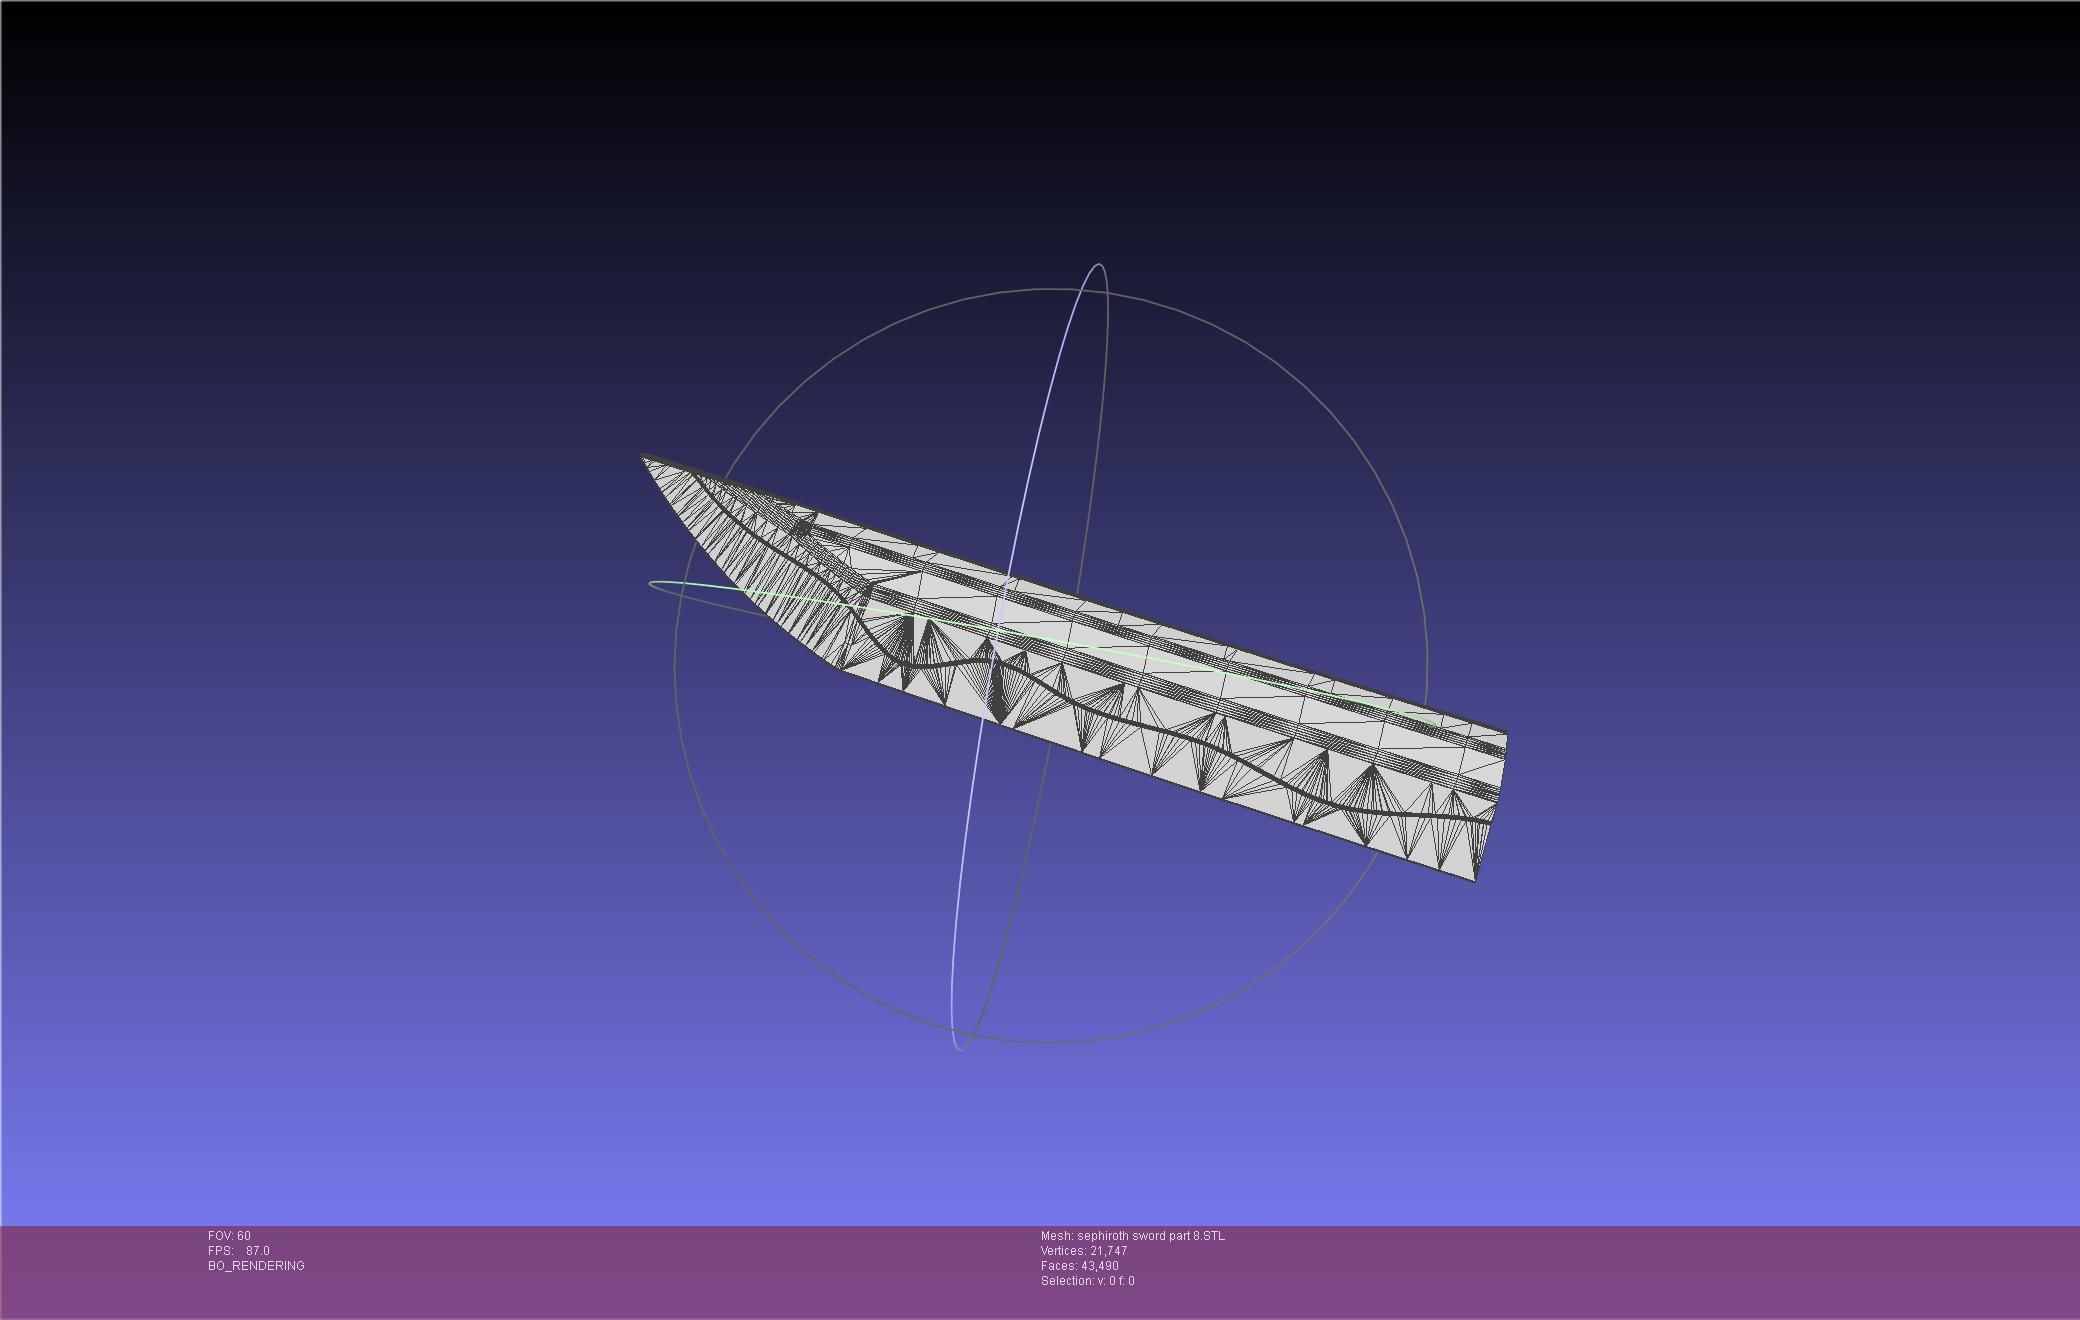Screen dimensions: 2080x1320
Task: Click the mesh name 'sephiroth sword part 8.STL'
Action: tap(1150, 1236)
